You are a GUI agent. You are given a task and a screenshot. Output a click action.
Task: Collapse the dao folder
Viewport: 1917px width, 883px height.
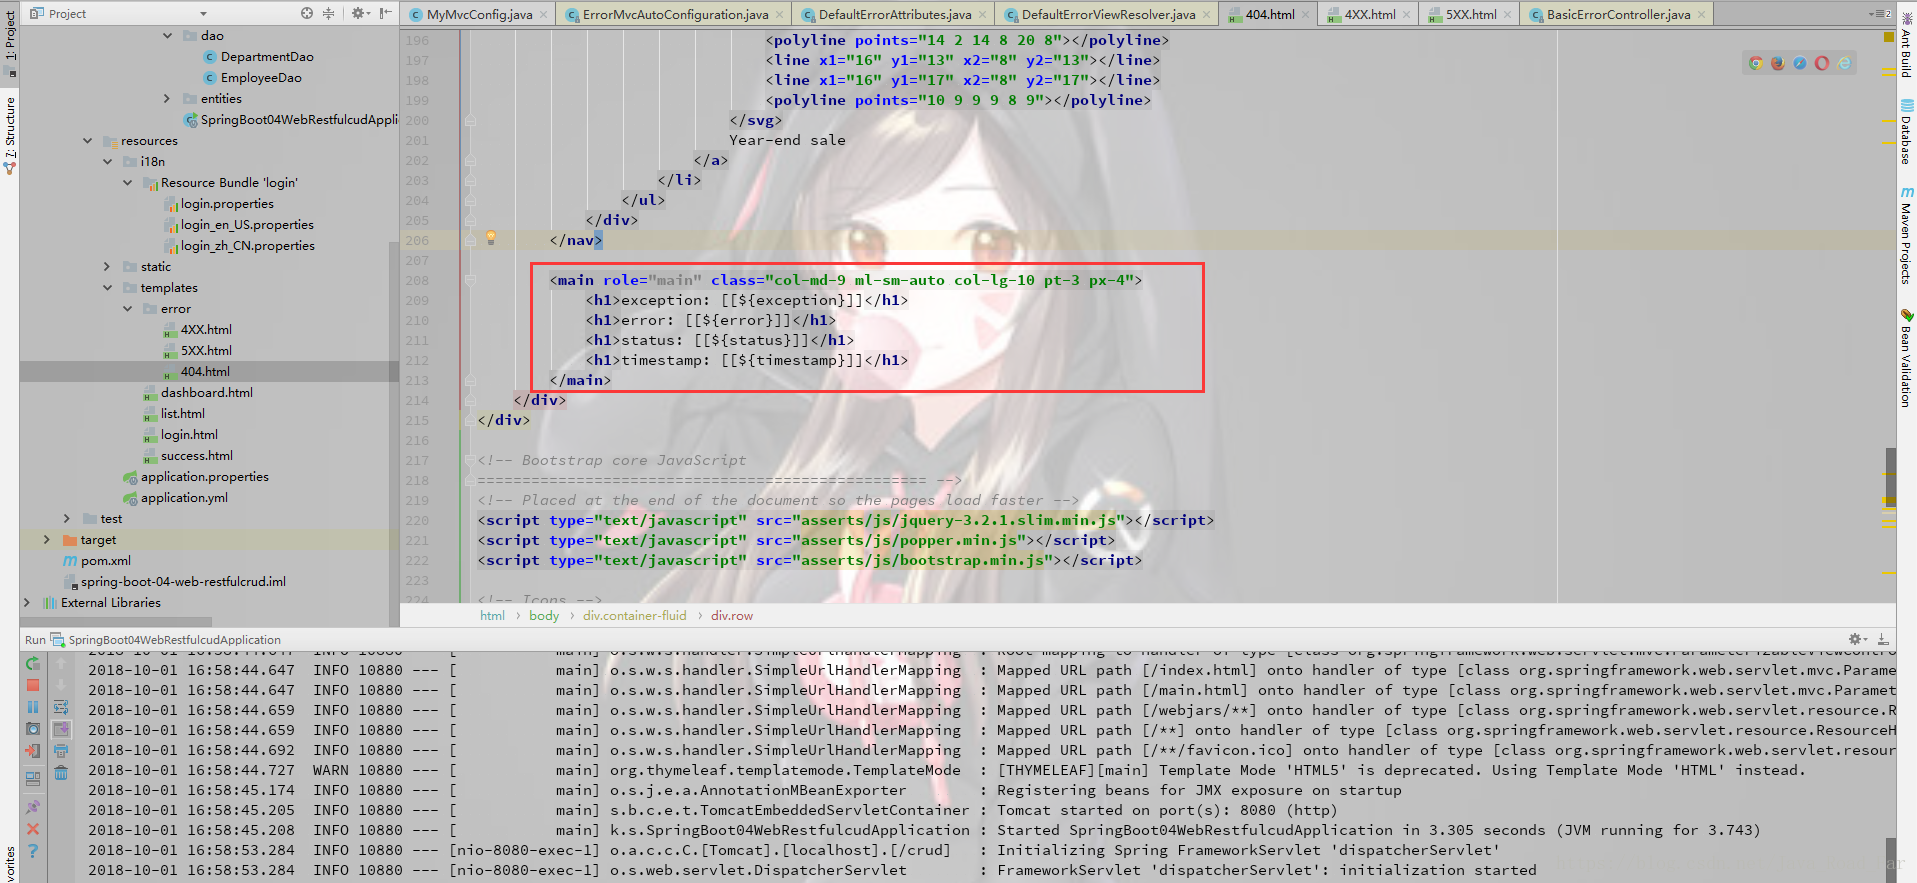coord(167,35)
